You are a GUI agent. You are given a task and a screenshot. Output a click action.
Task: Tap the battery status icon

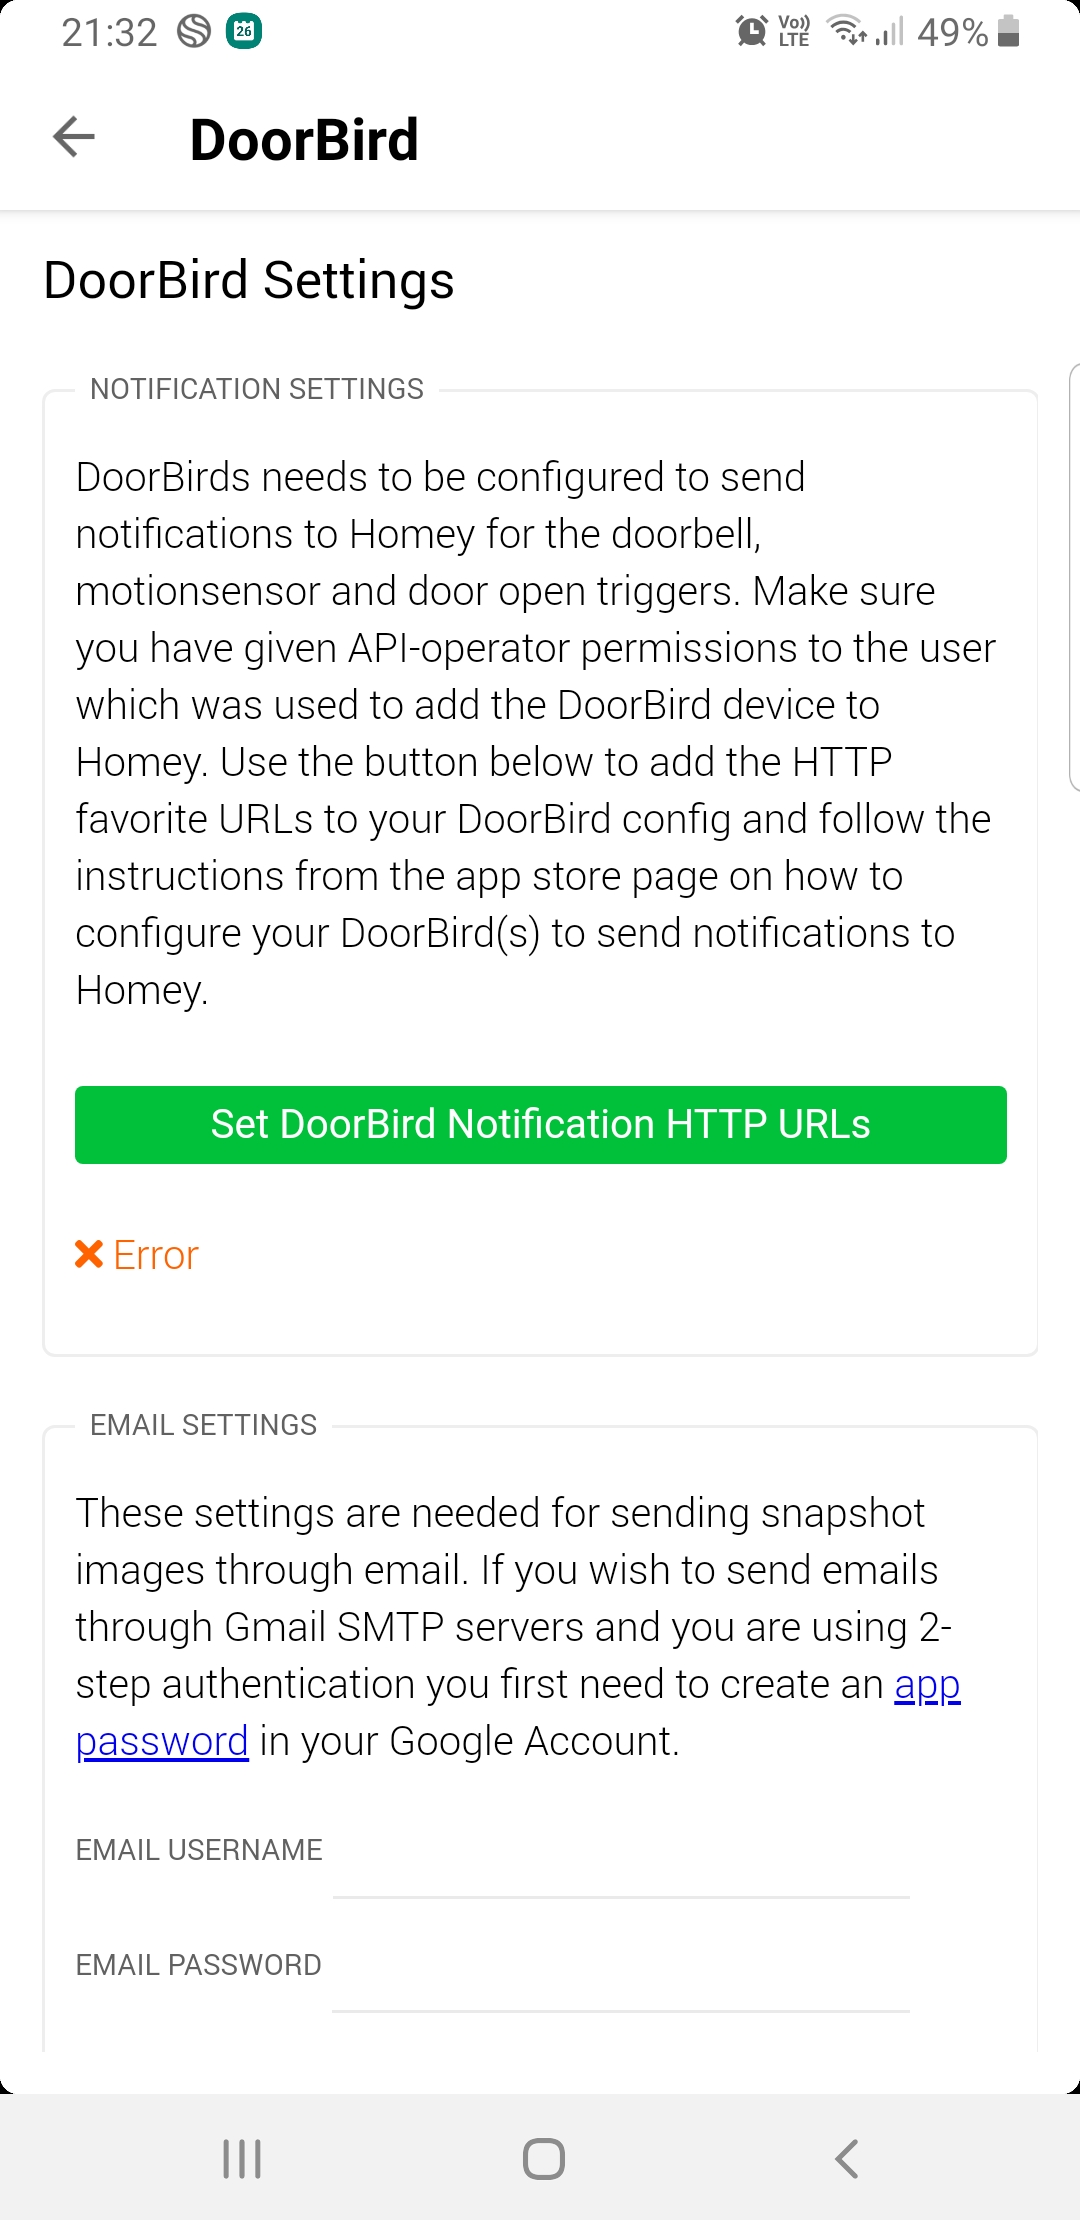coord(1009,31)
